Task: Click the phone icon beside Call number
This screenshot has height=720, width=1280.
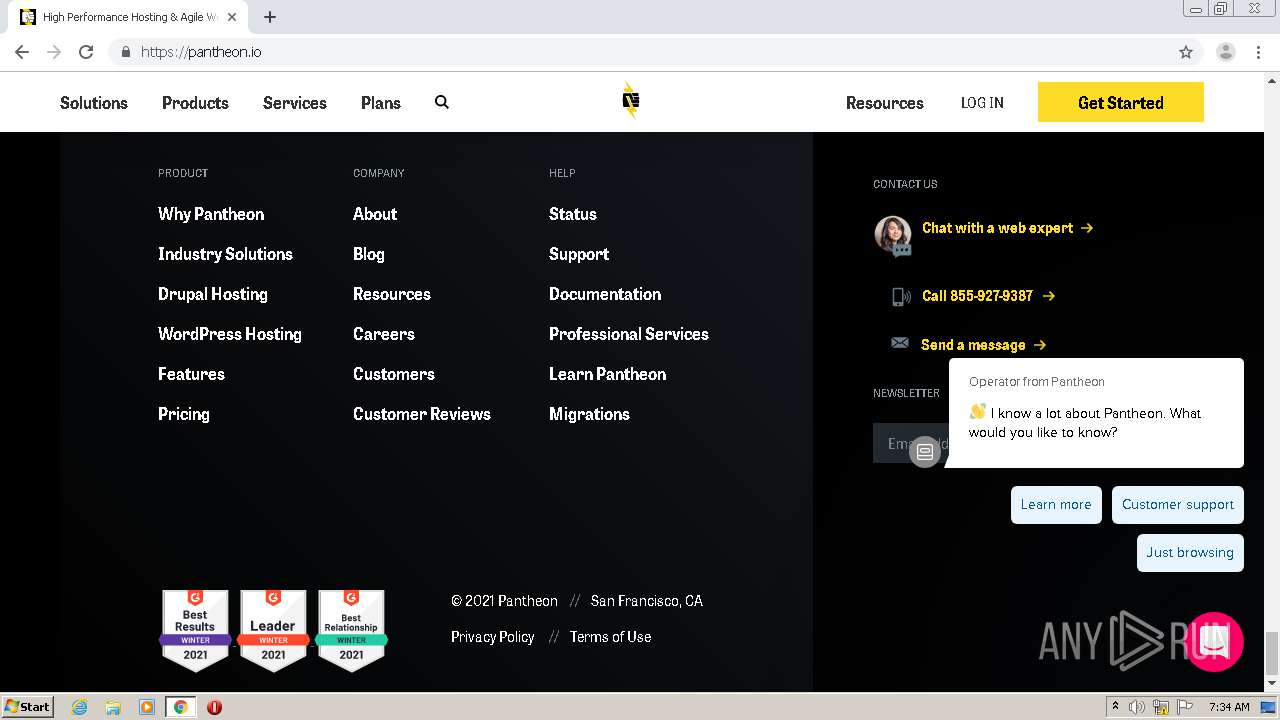Action: coord(901,296)
